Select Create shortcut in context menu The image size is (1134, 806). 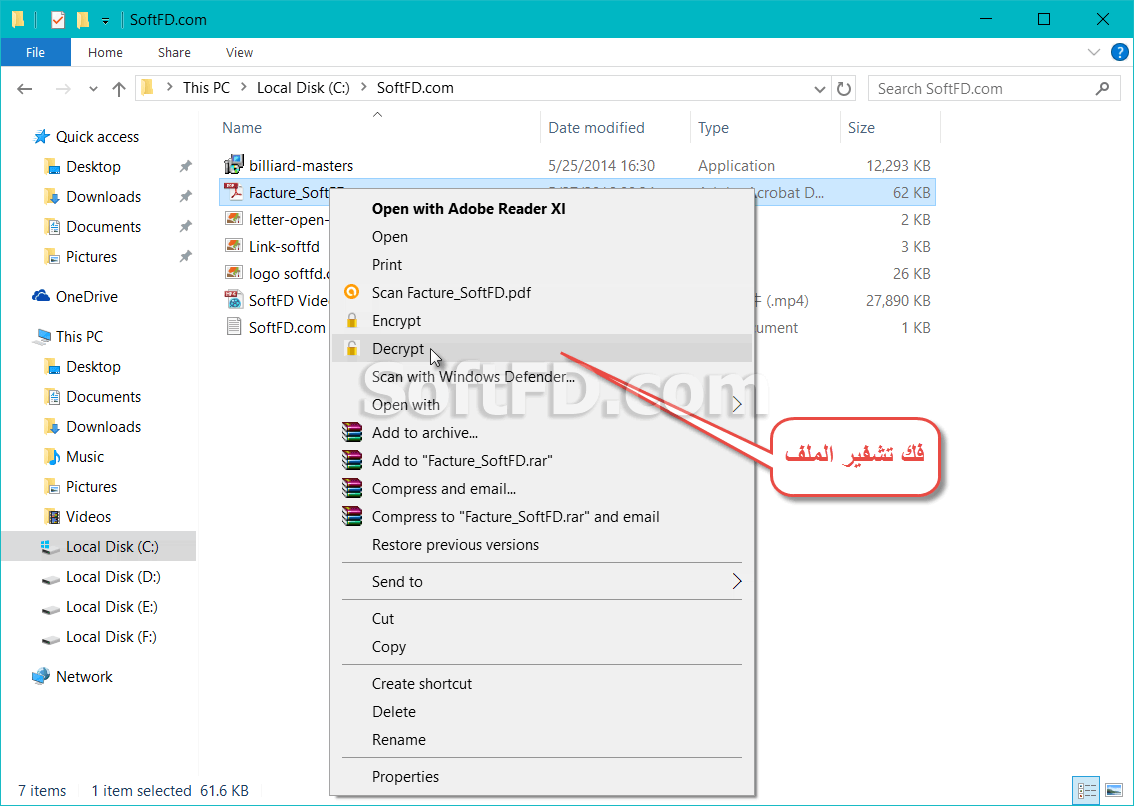click(542, 684)
